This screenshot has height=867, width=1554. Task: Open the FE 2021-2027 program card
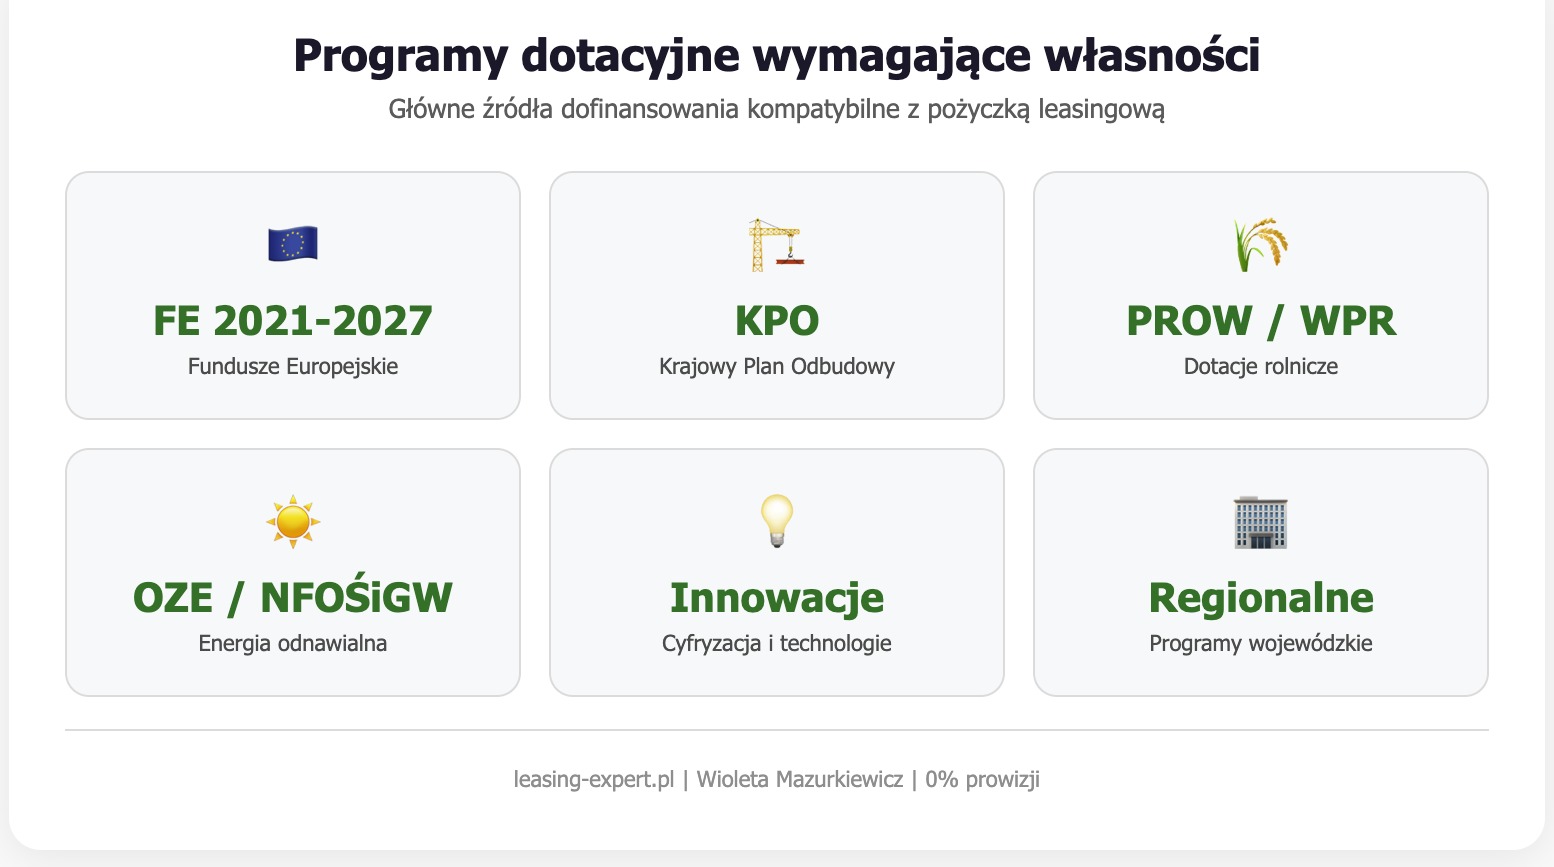point(292,295)
